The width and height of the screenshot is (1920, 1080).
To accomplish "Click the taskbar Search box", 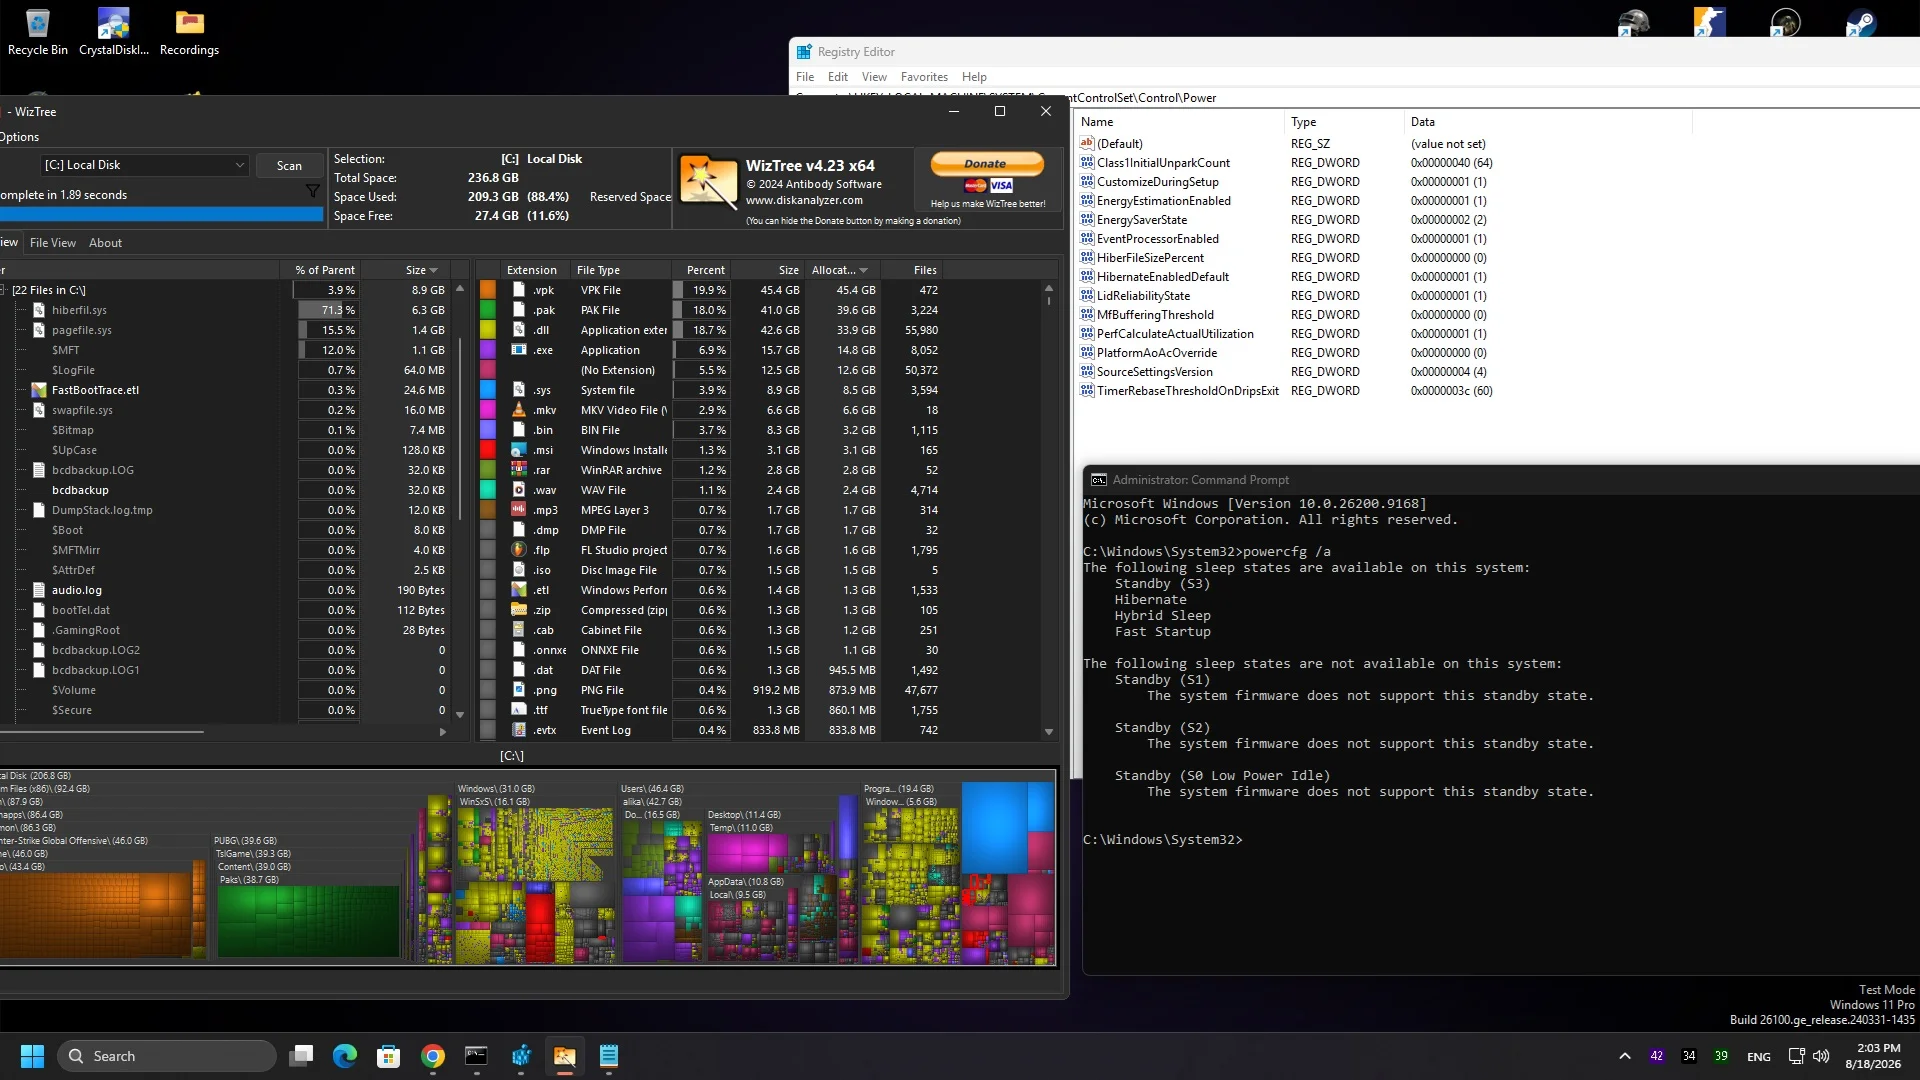I will click(x=167, y=1056).
